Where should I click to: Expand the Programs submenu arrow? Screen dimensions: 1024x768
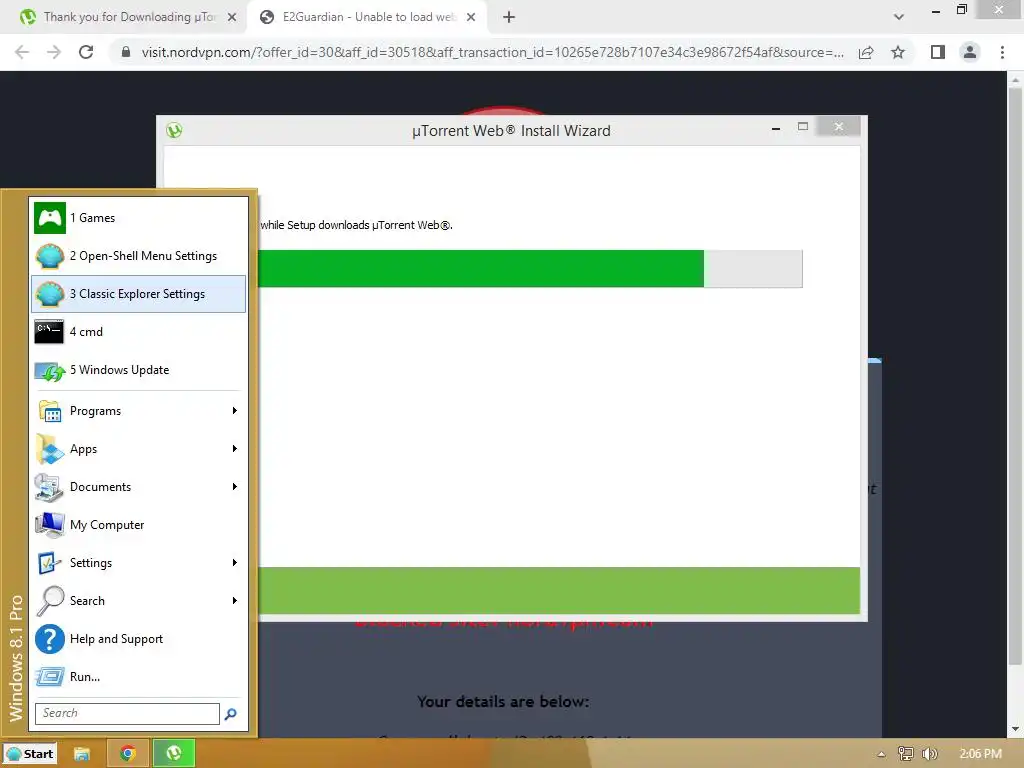(x=234, y=411)
